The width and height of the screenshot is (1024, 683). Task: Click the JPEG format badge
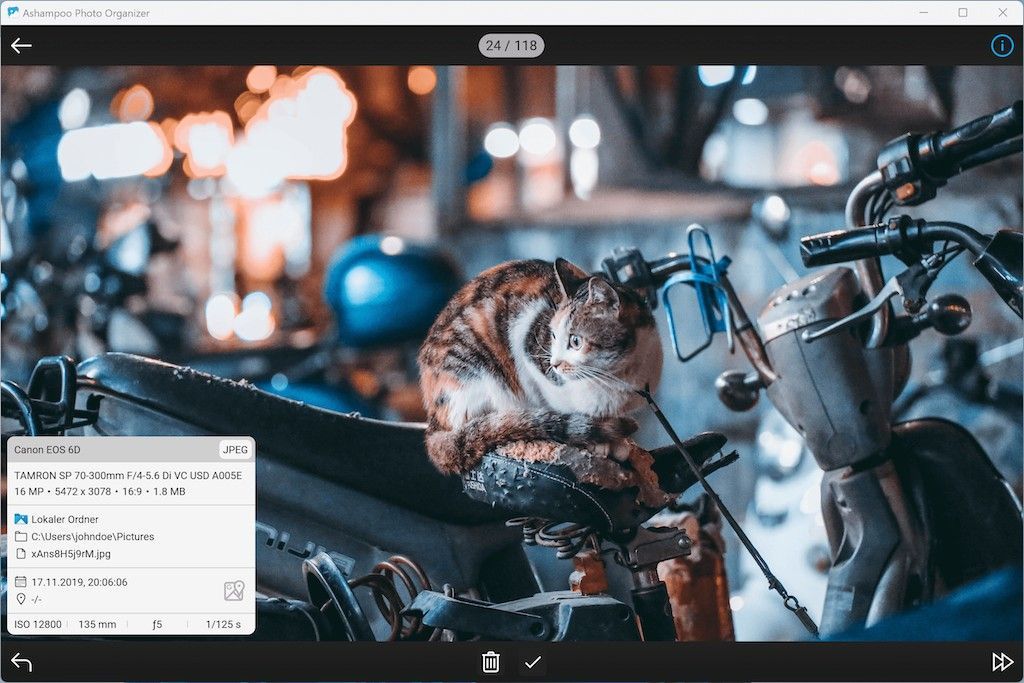(236, 450)
